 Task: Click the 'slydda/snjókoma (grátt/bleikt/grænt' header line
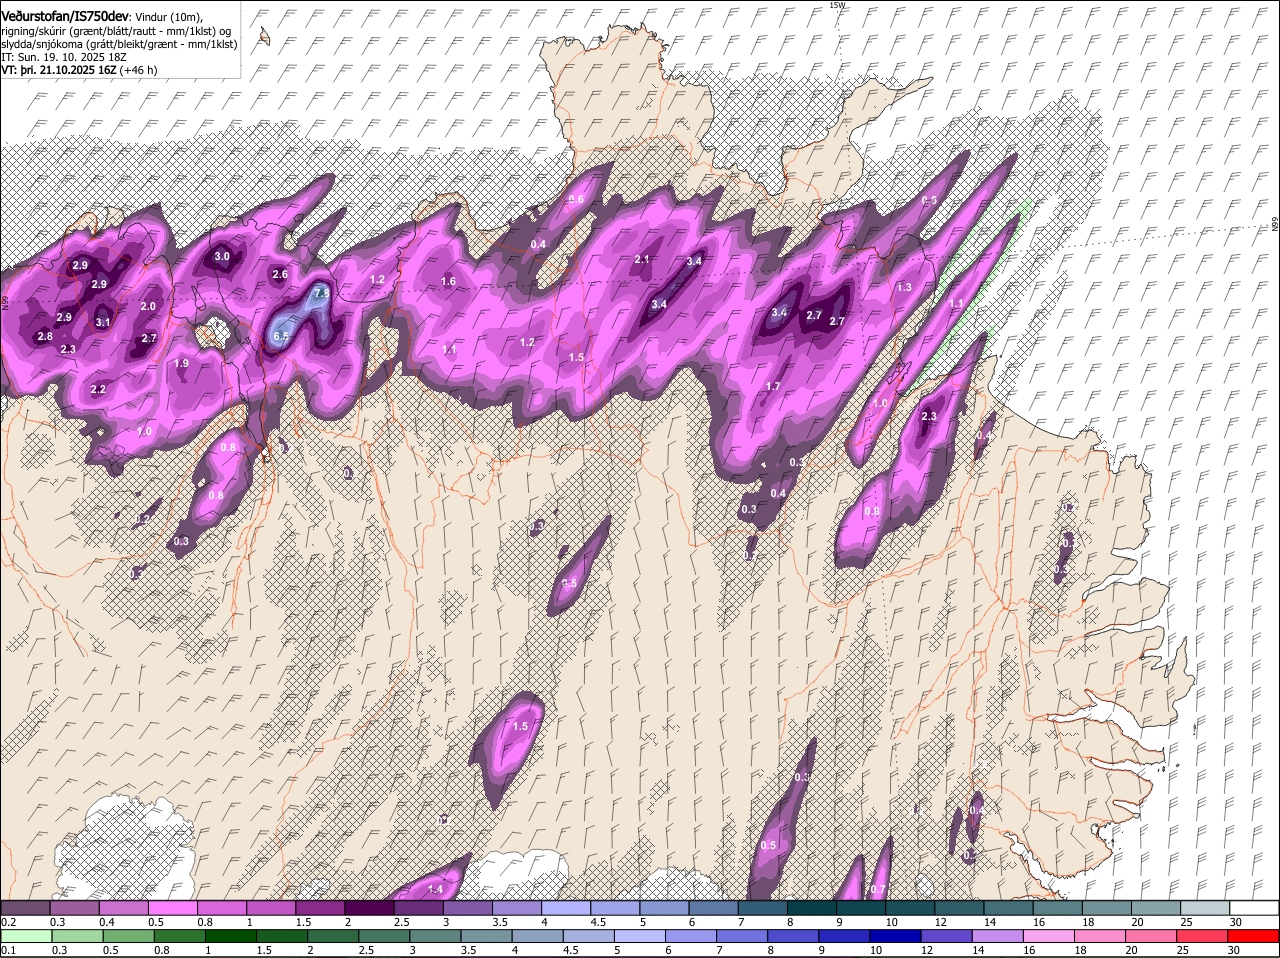[119, 43]
